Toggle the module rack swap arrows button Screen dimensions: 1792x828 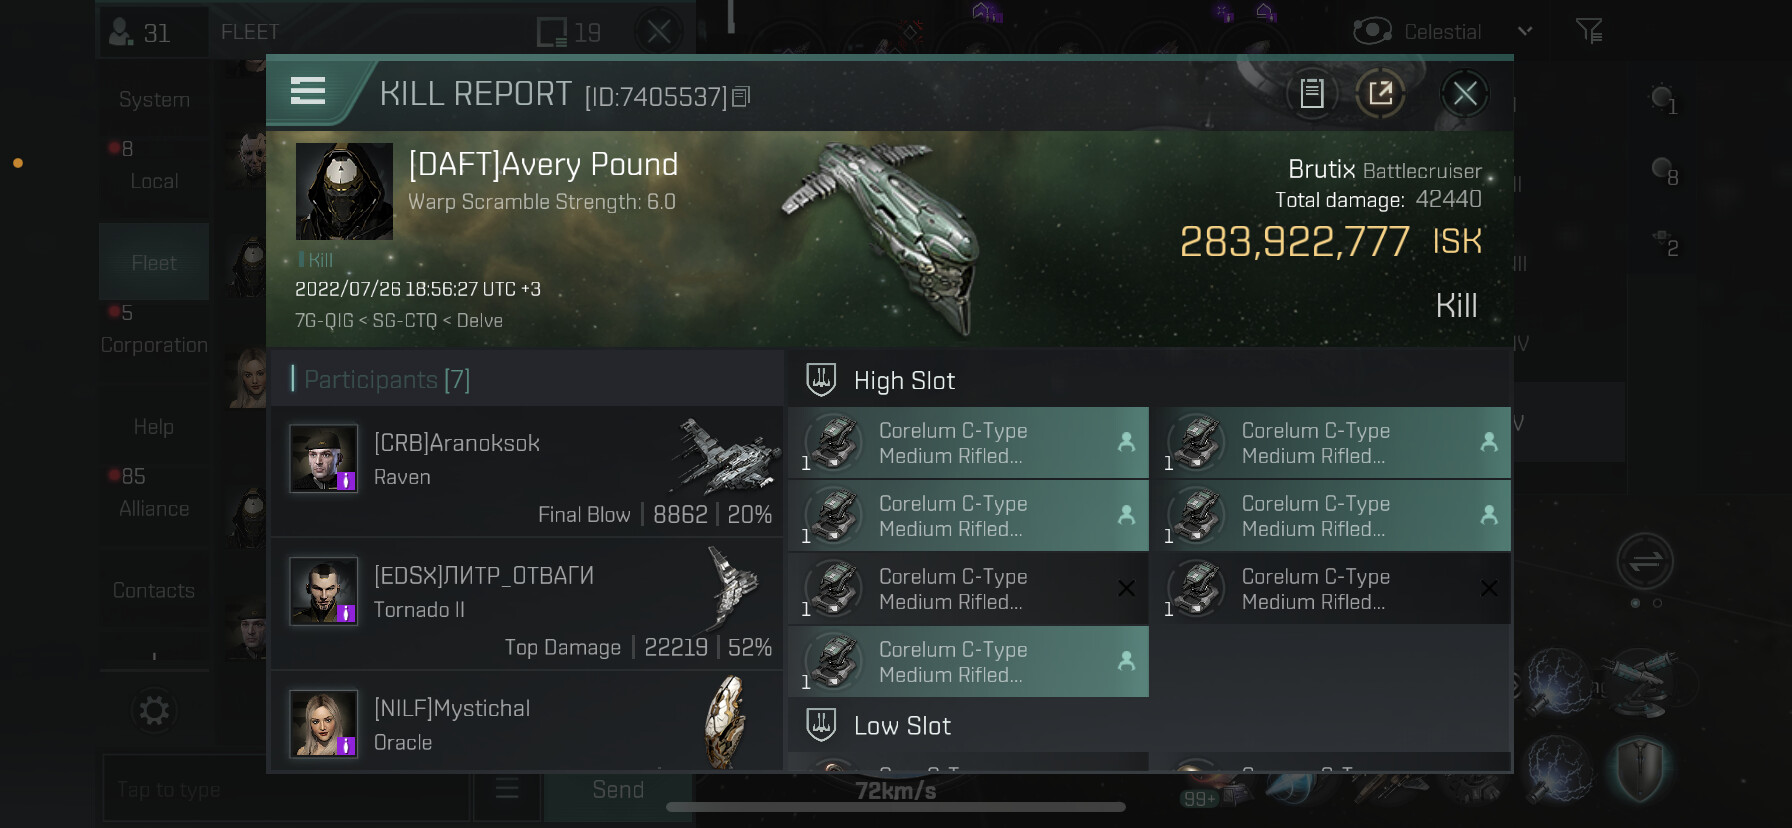pos(1645,561)
